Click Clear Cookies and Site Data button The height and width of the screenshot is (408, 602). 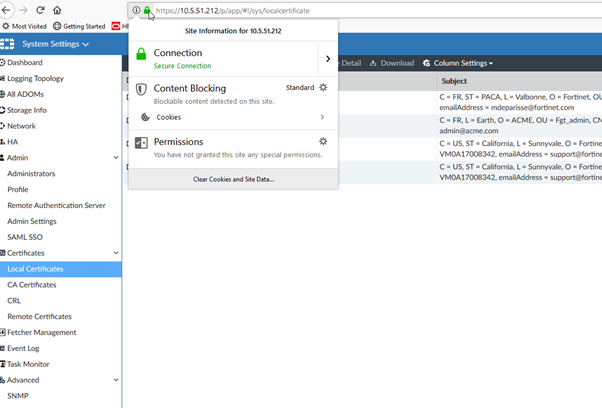233,179
